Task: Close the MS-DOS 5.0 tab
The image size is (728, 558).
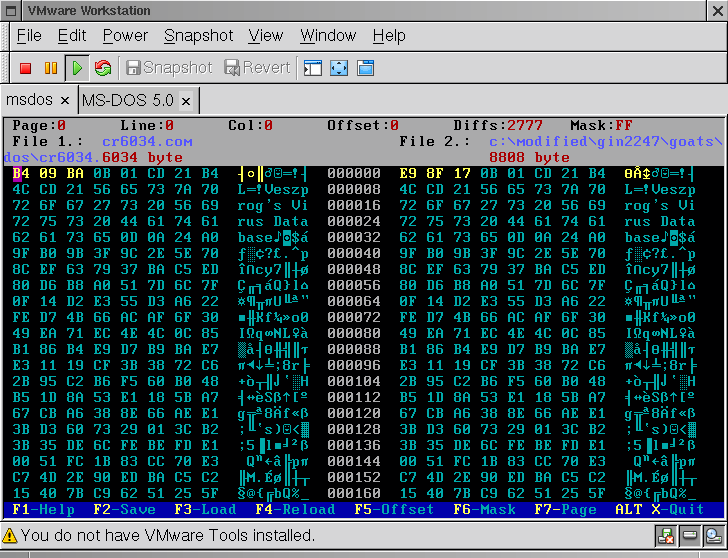Action: pos(186,101)
